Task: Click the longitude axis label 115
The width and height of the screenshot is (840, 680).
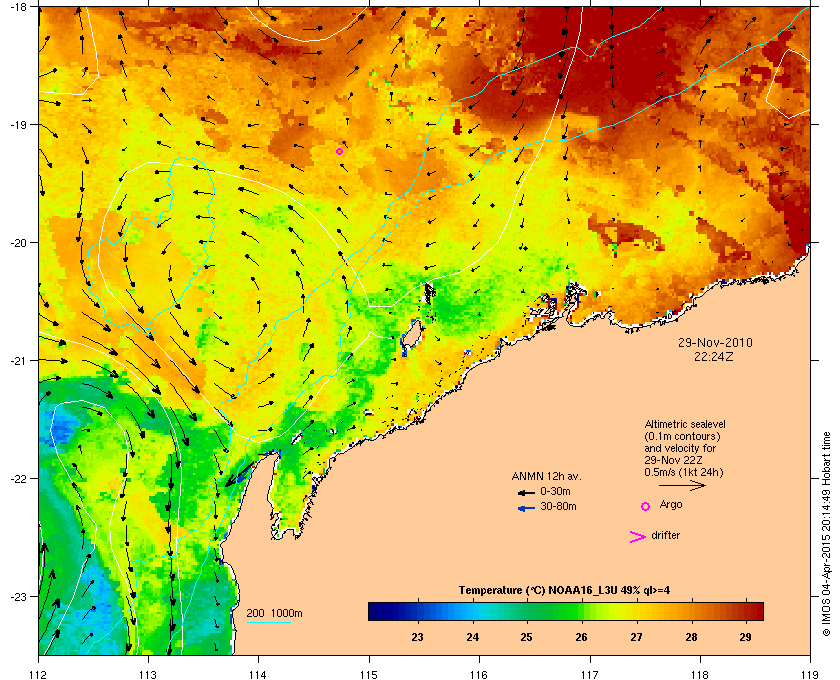Action: tap(369, 675)
